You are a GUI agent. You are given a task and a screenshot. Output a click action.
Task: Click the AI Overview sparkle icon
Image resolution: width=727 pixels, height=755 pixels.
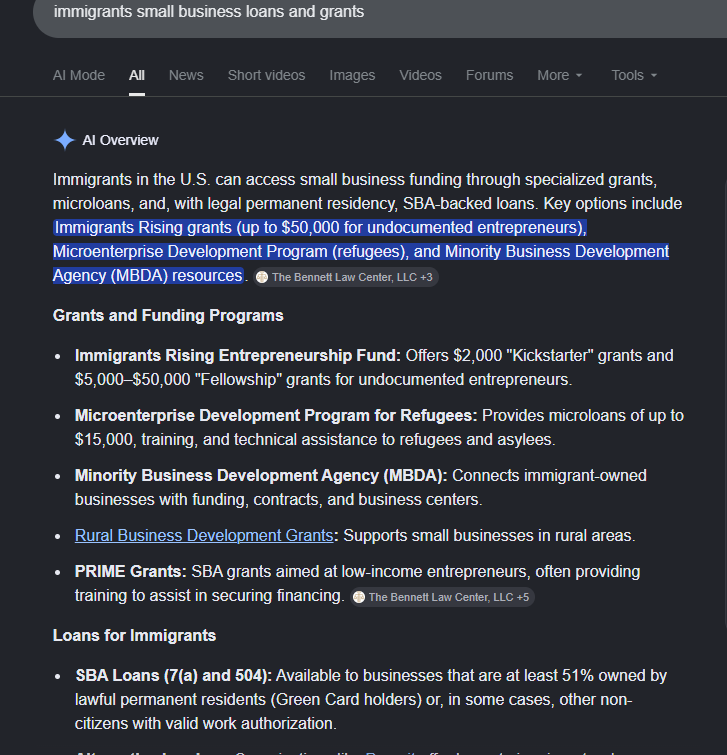coord(65,140)
